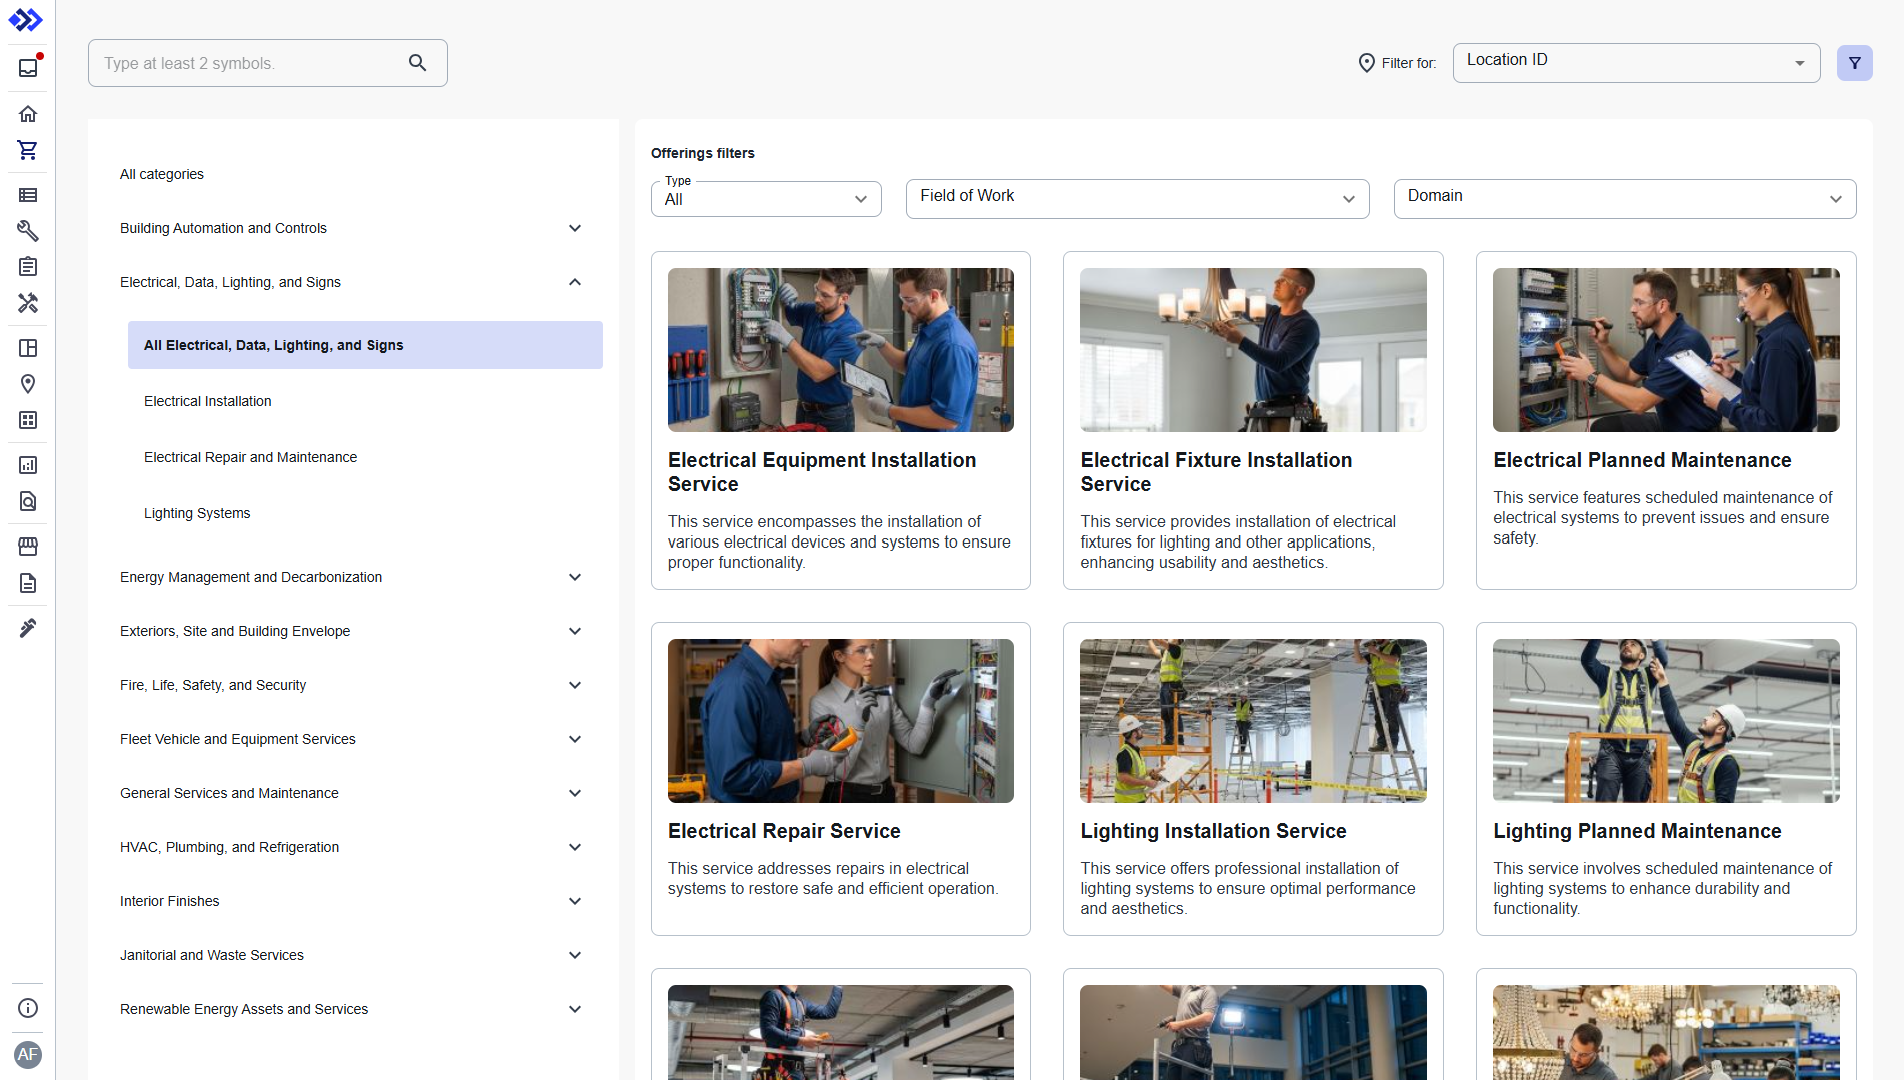Screen dimensions: 1904x1080
Task: Open the crossed tools sidebar icon
Action: tap(28, 303)
